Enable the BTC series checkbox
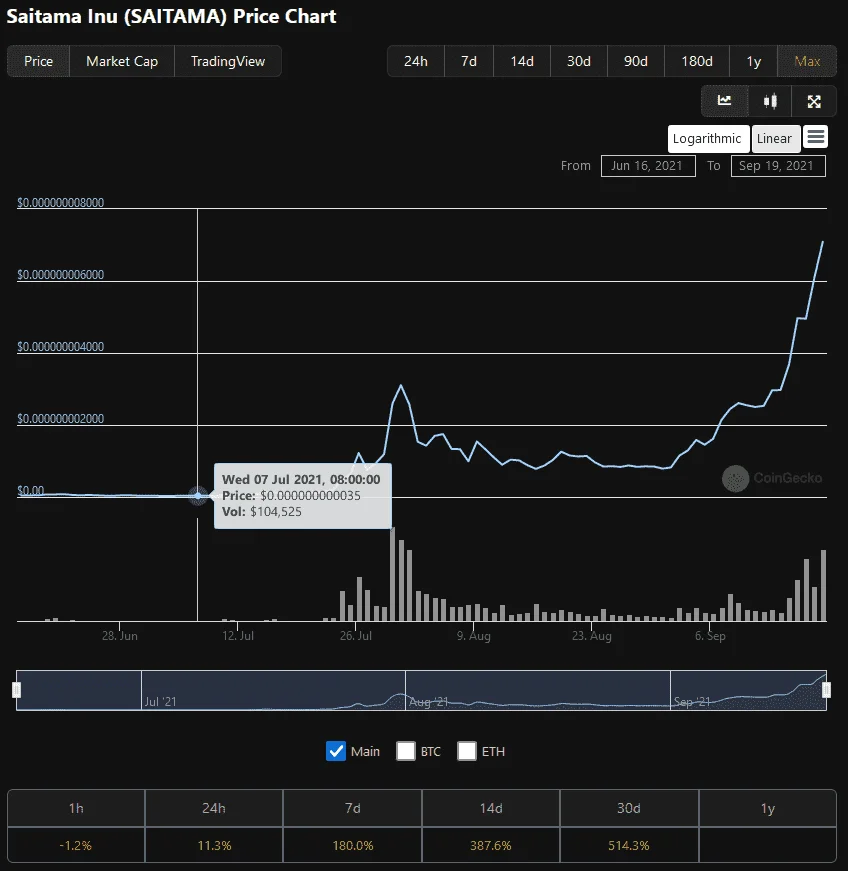The image size is (848, 871). 406,751
